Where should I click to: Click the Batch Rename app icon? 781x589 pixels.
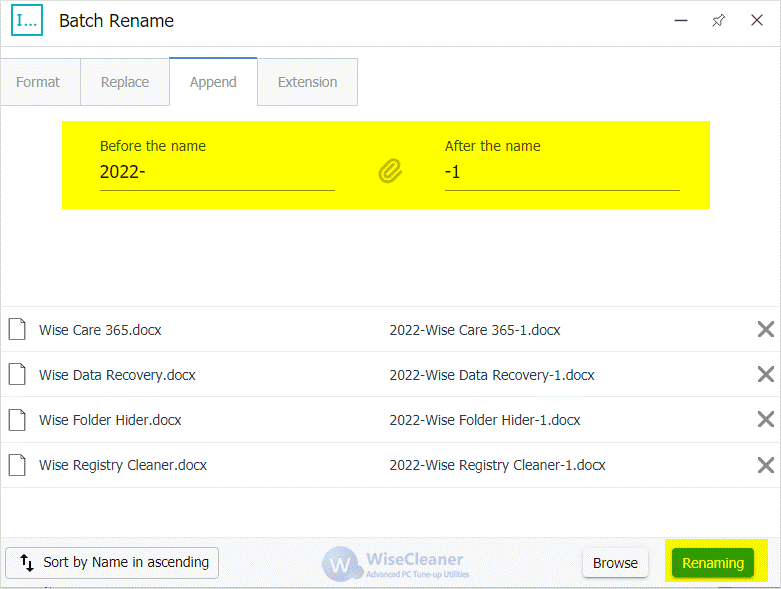coord(27,20)
